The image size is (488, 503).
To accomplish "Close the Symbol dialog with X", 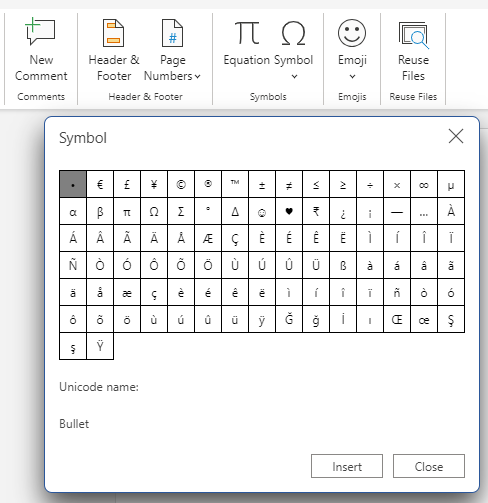I will [456, 136].
